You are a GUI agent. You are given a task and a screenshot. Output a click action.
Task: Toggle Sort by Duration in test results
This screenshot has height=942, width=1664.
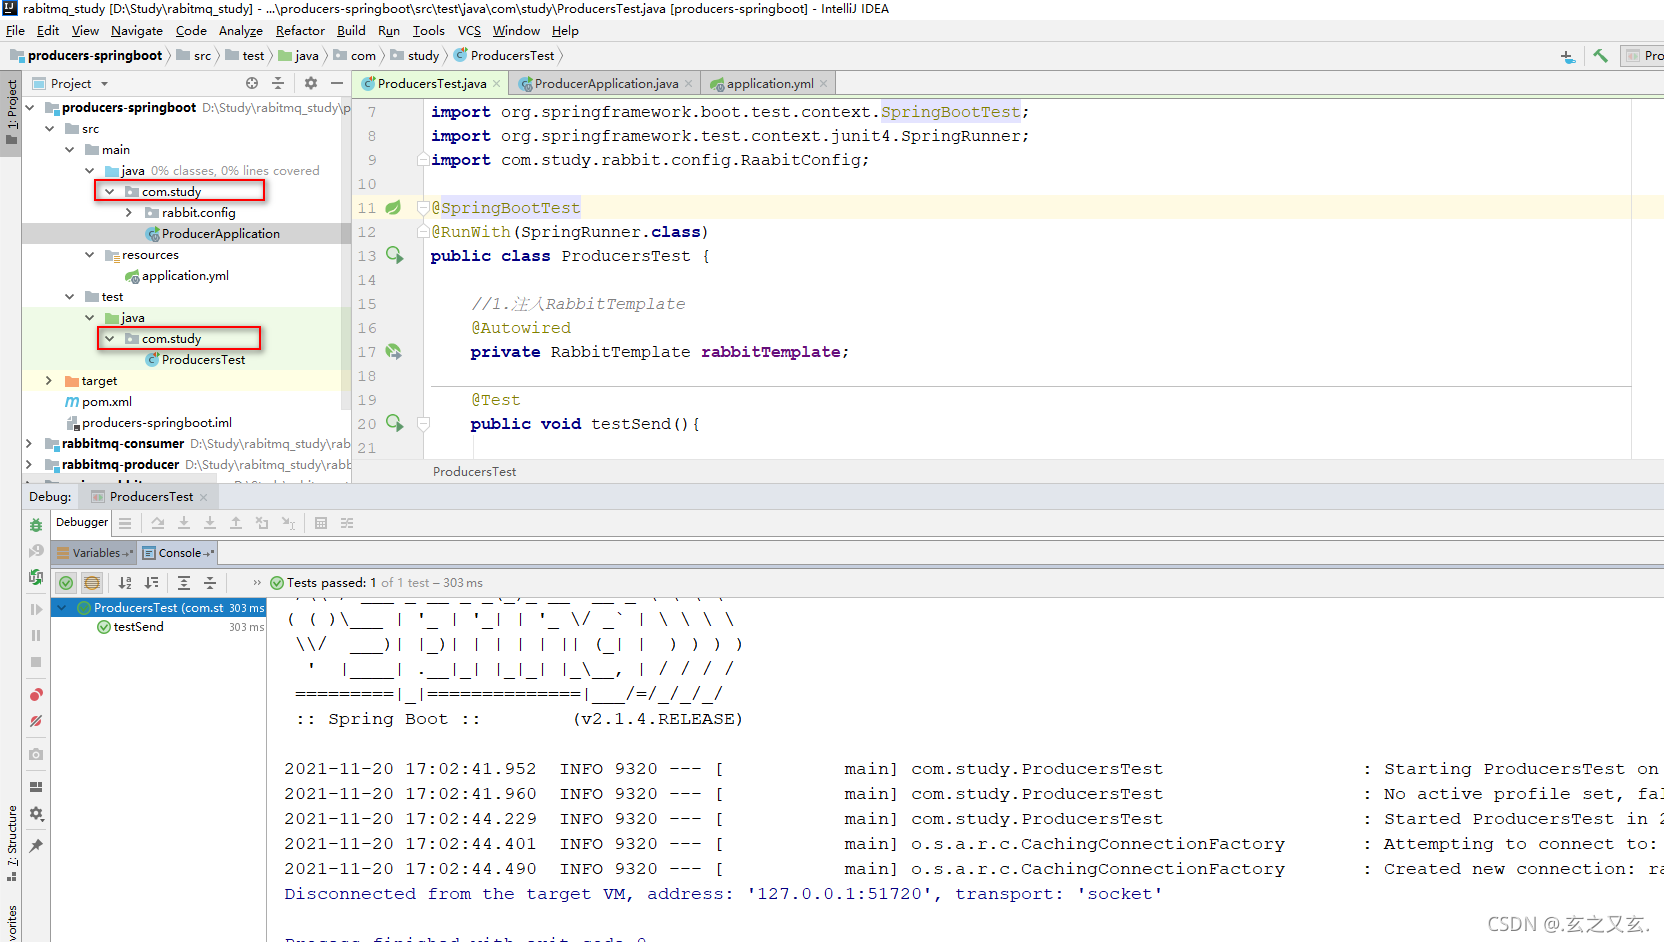[x=151, y=583]
